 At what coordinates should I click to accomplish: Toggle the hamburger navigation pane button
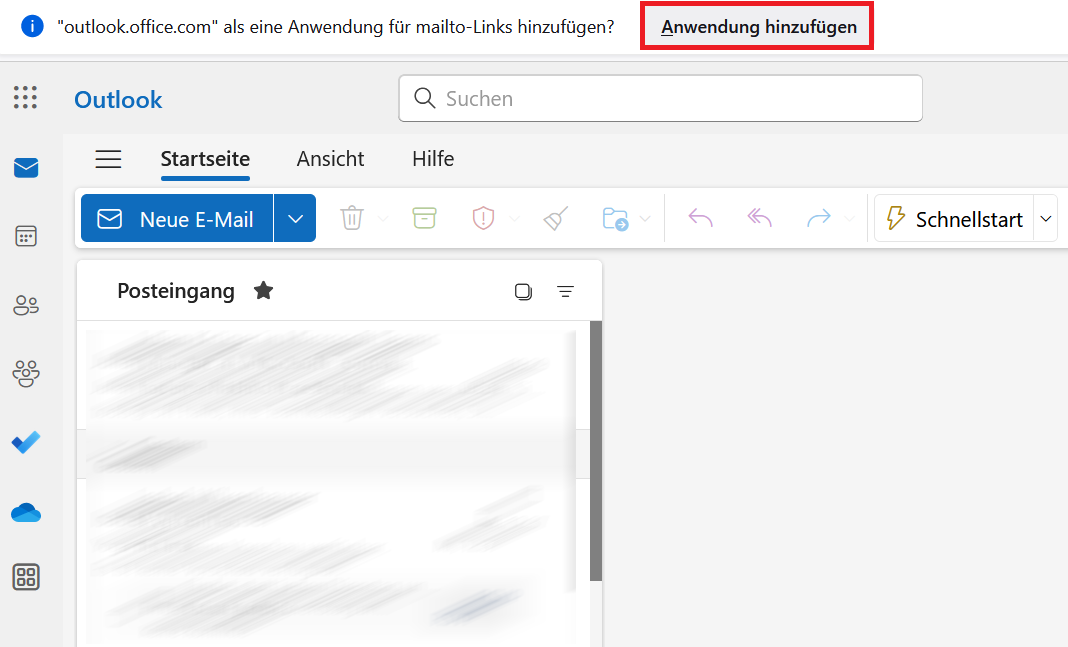coord(108,159)
